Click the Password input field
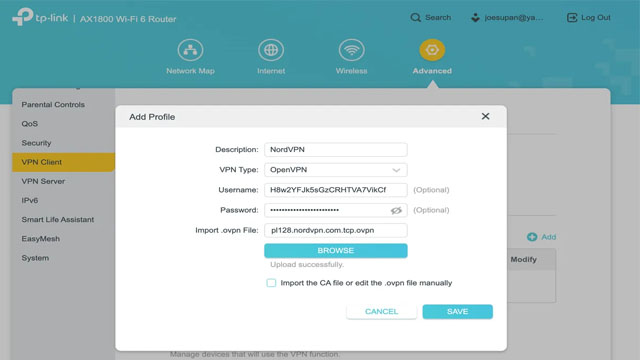The image size is (640, 360). [x=336, y=210]
